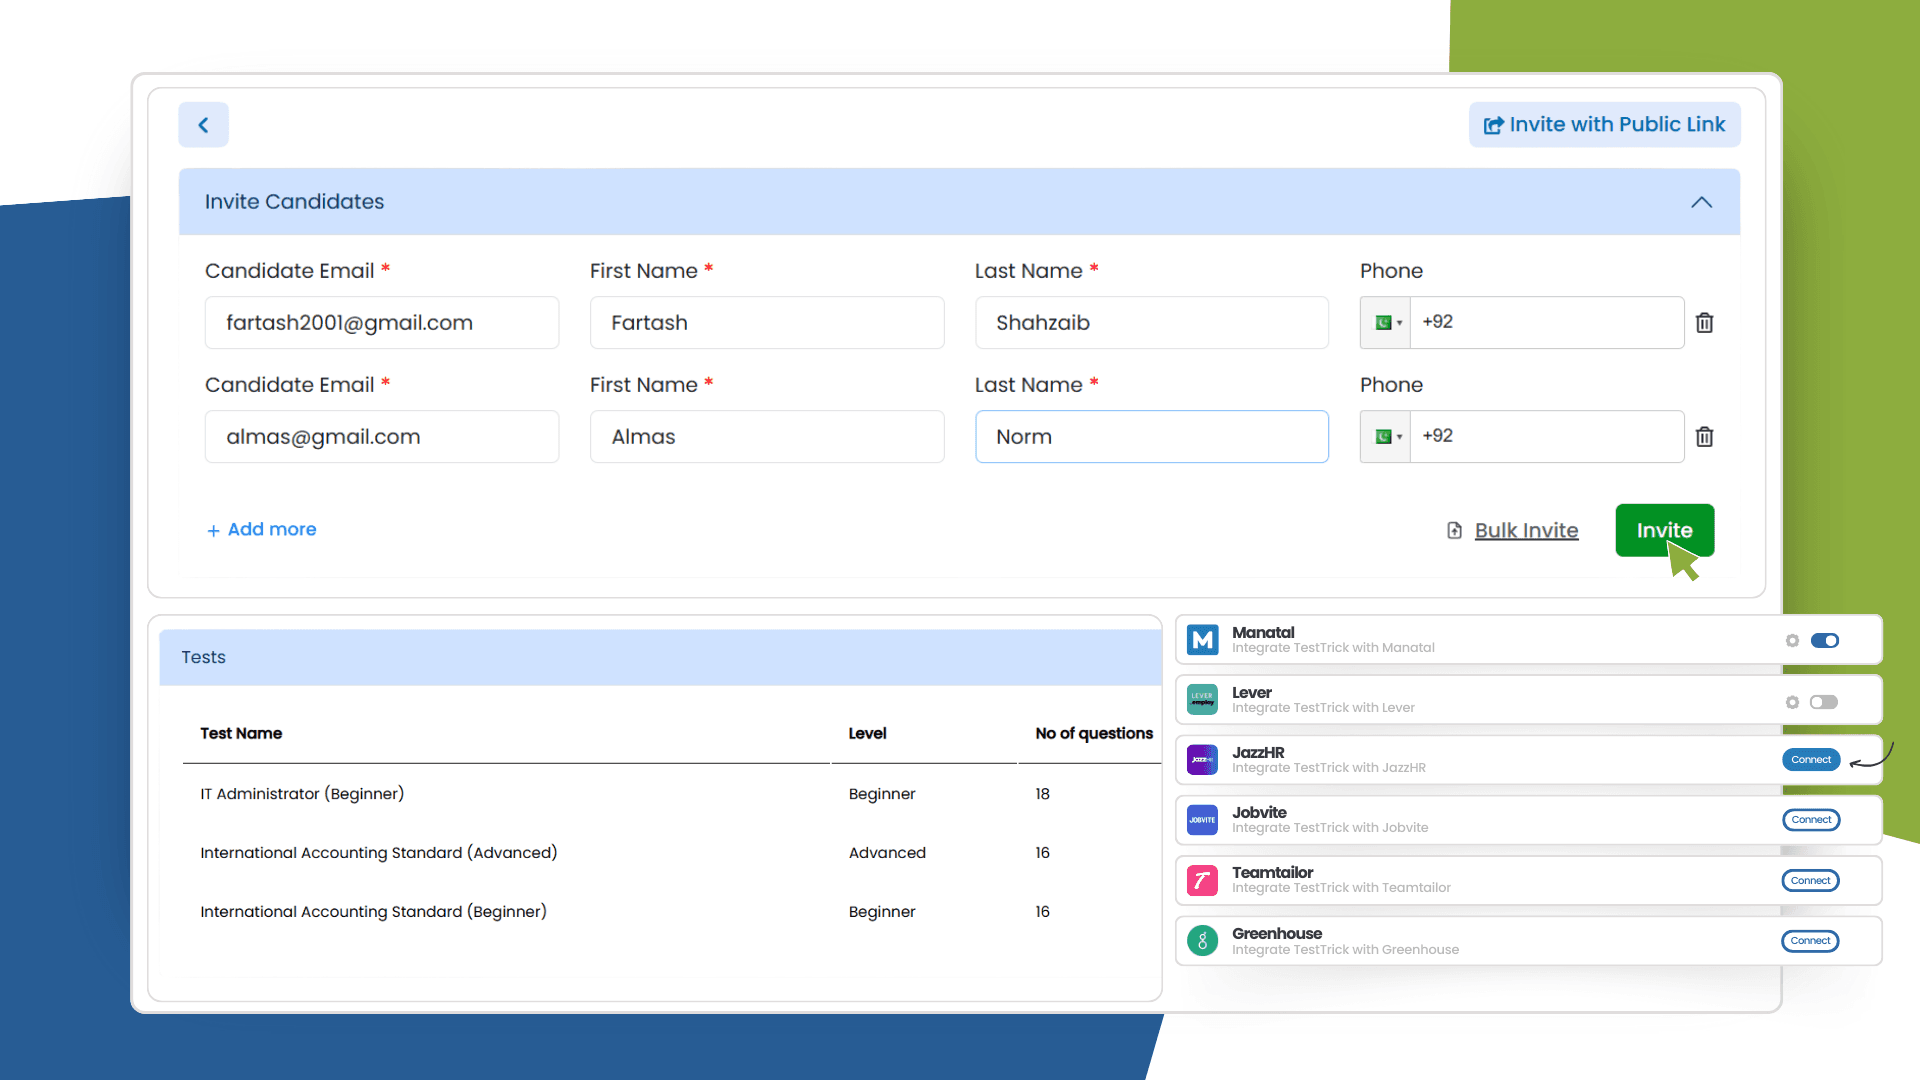The width and height of the screenshot is (1920, 1080).
Task: Connect the Jobvite integration
Action: [1810, 820]
